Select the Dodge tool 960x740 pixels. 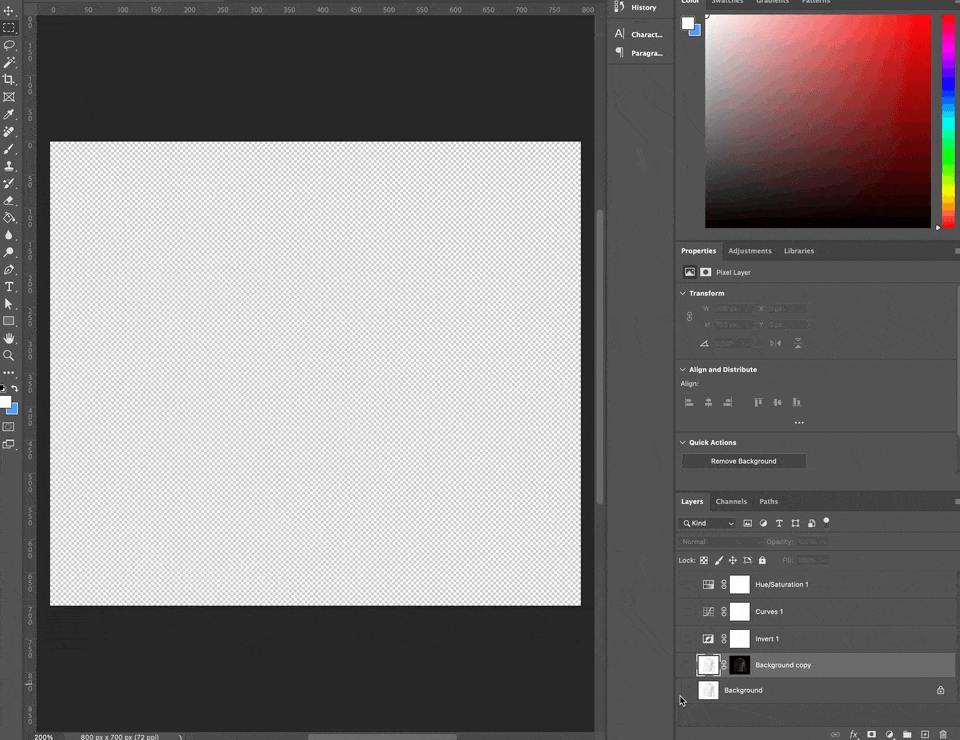coord(9,252)
